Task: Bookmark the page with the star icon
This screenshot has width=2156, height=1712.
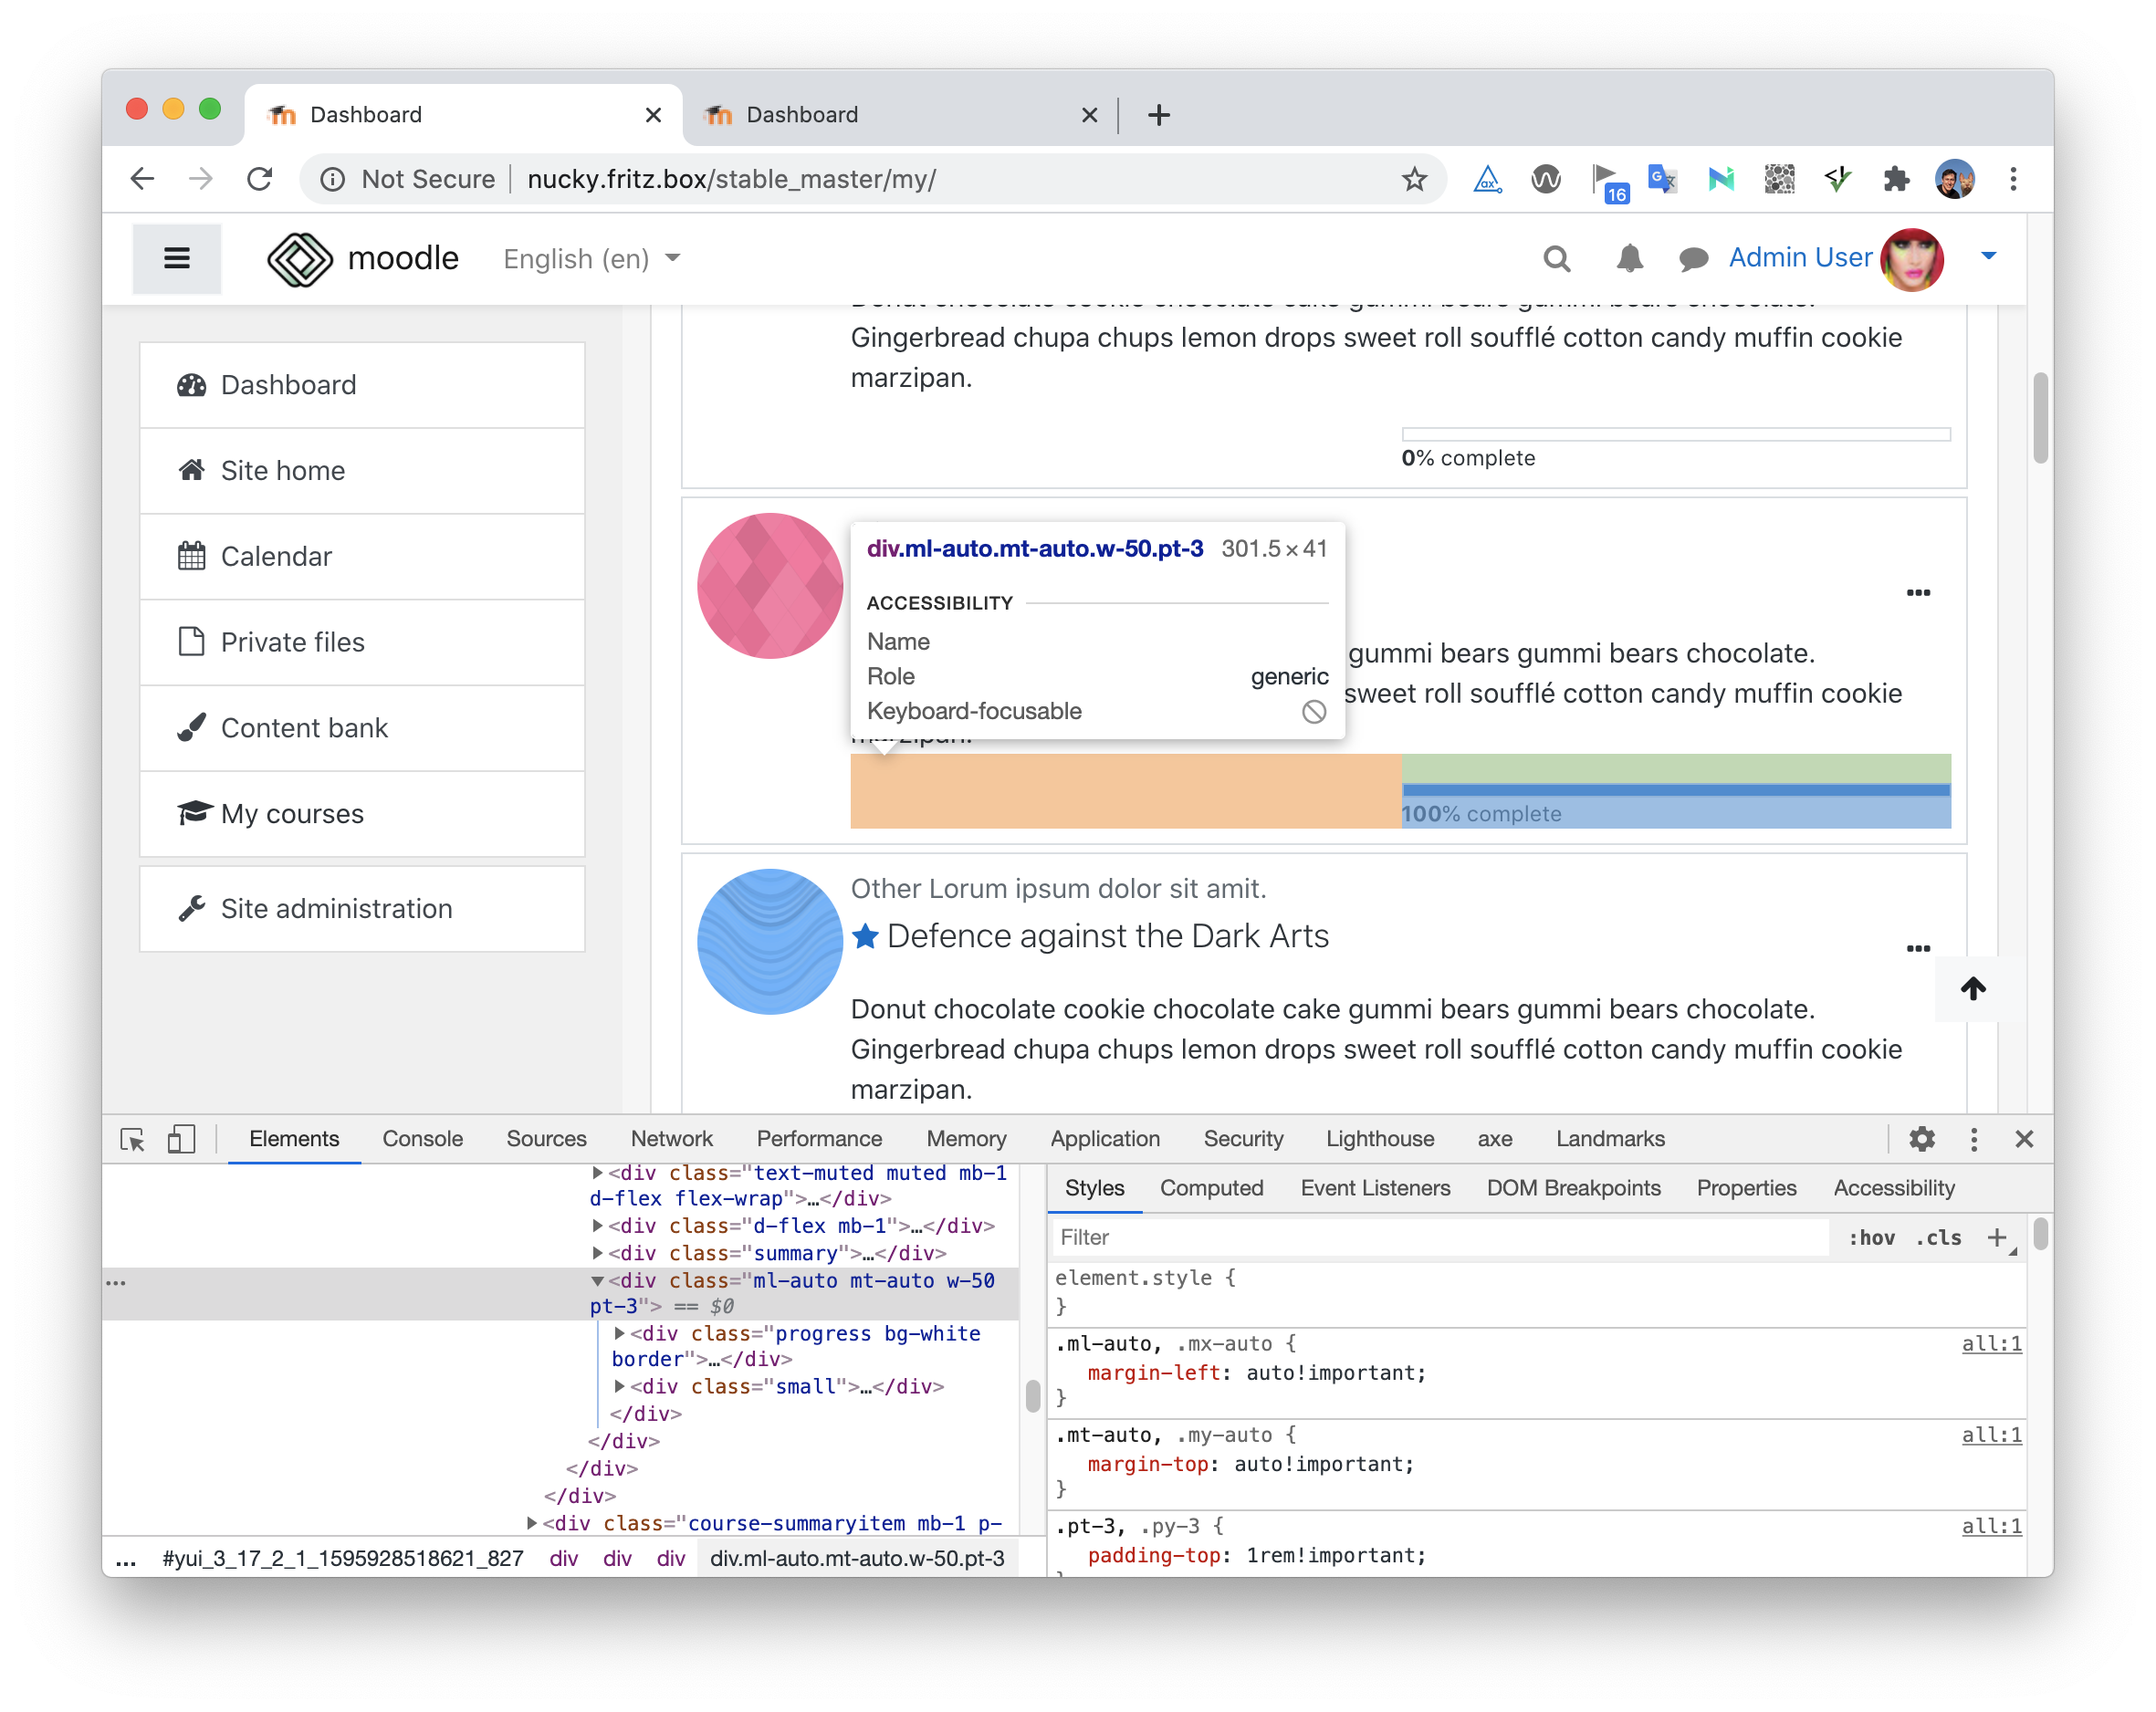Action: (1413, 179)
